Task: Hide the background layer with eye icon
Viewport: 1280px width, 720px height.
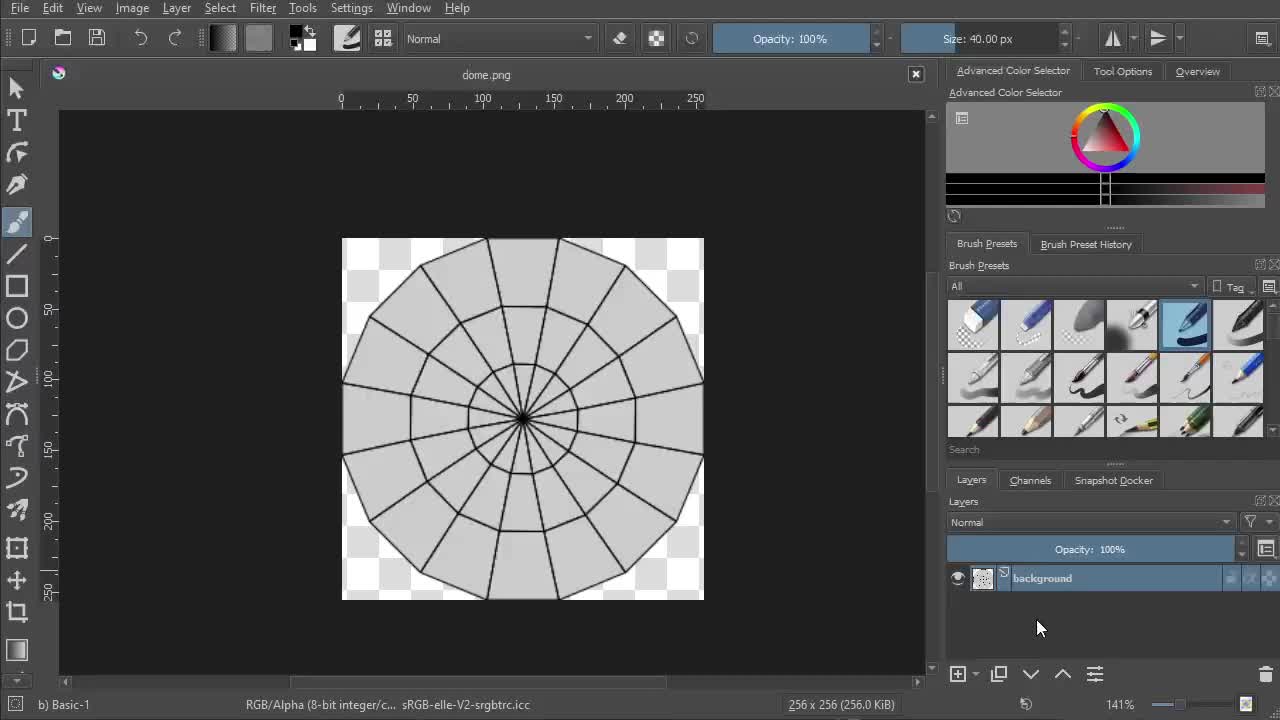Action: [958, 578]
